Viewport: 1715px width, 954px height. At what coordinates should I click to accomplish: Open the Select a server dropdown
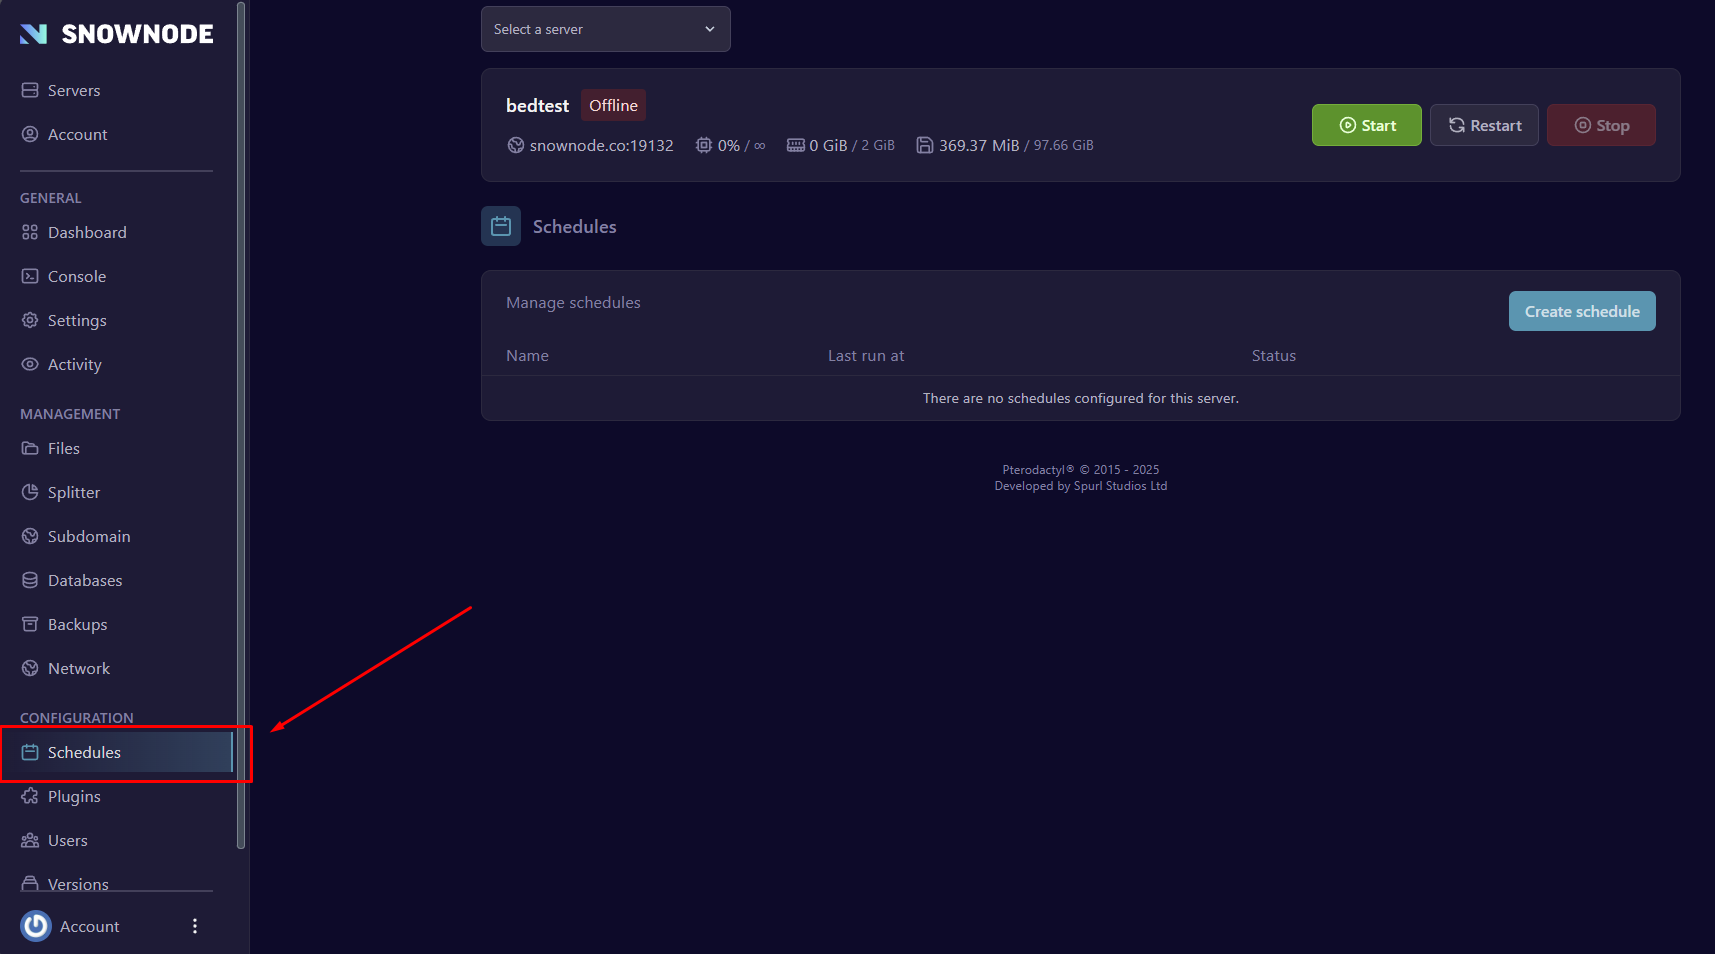click(606, 29)
